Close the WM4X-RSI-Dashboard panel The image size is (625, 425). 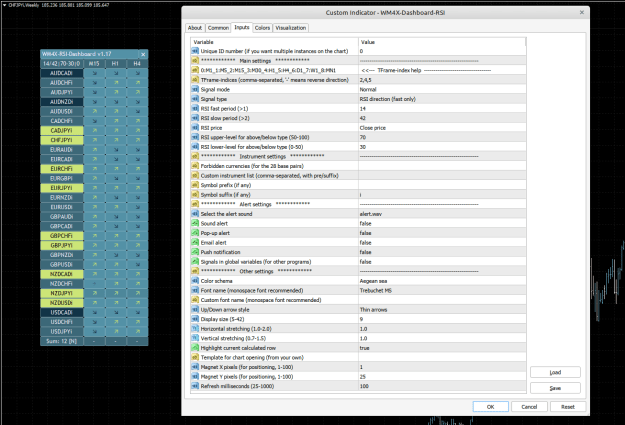point(143,54)
